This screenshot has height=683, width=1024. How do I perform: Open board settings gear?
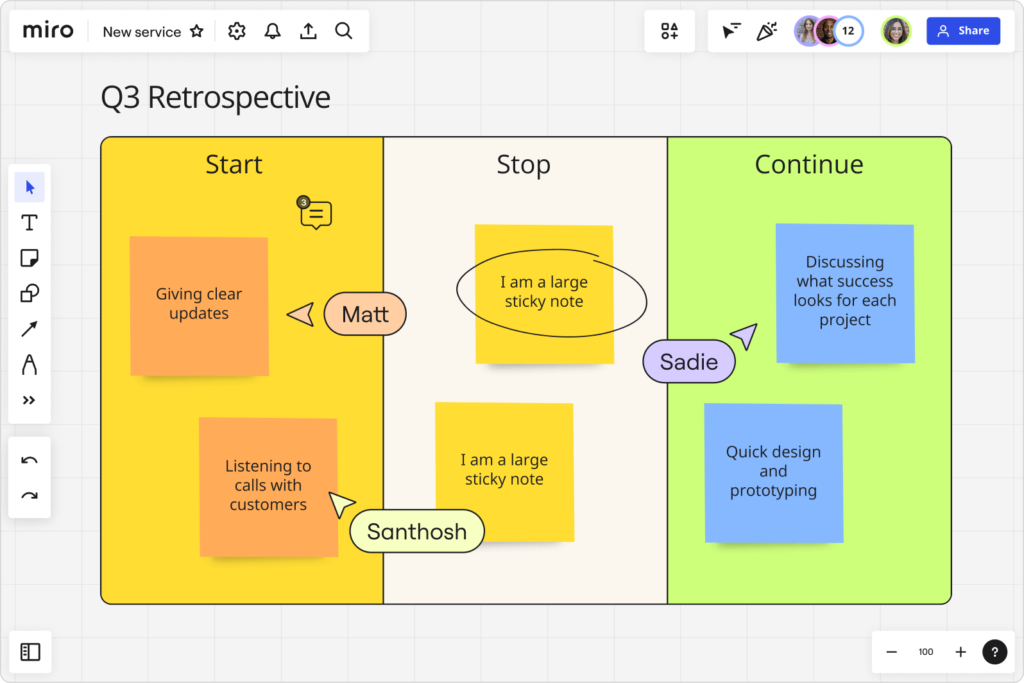tap(237, 32)
